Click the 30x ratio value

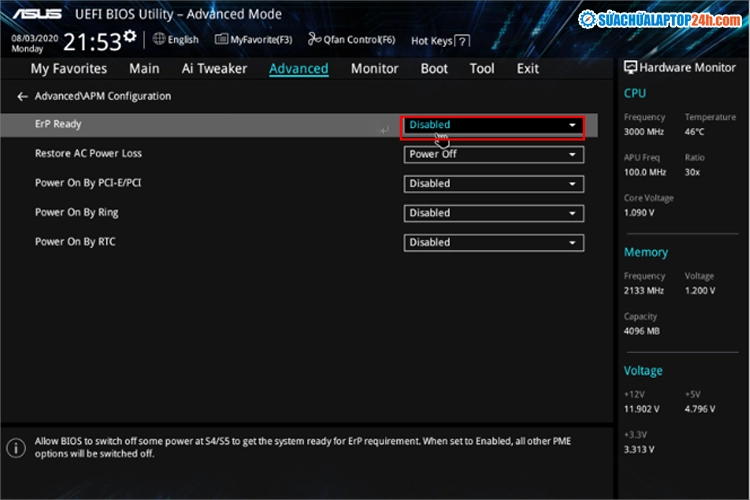pos(692,172)
